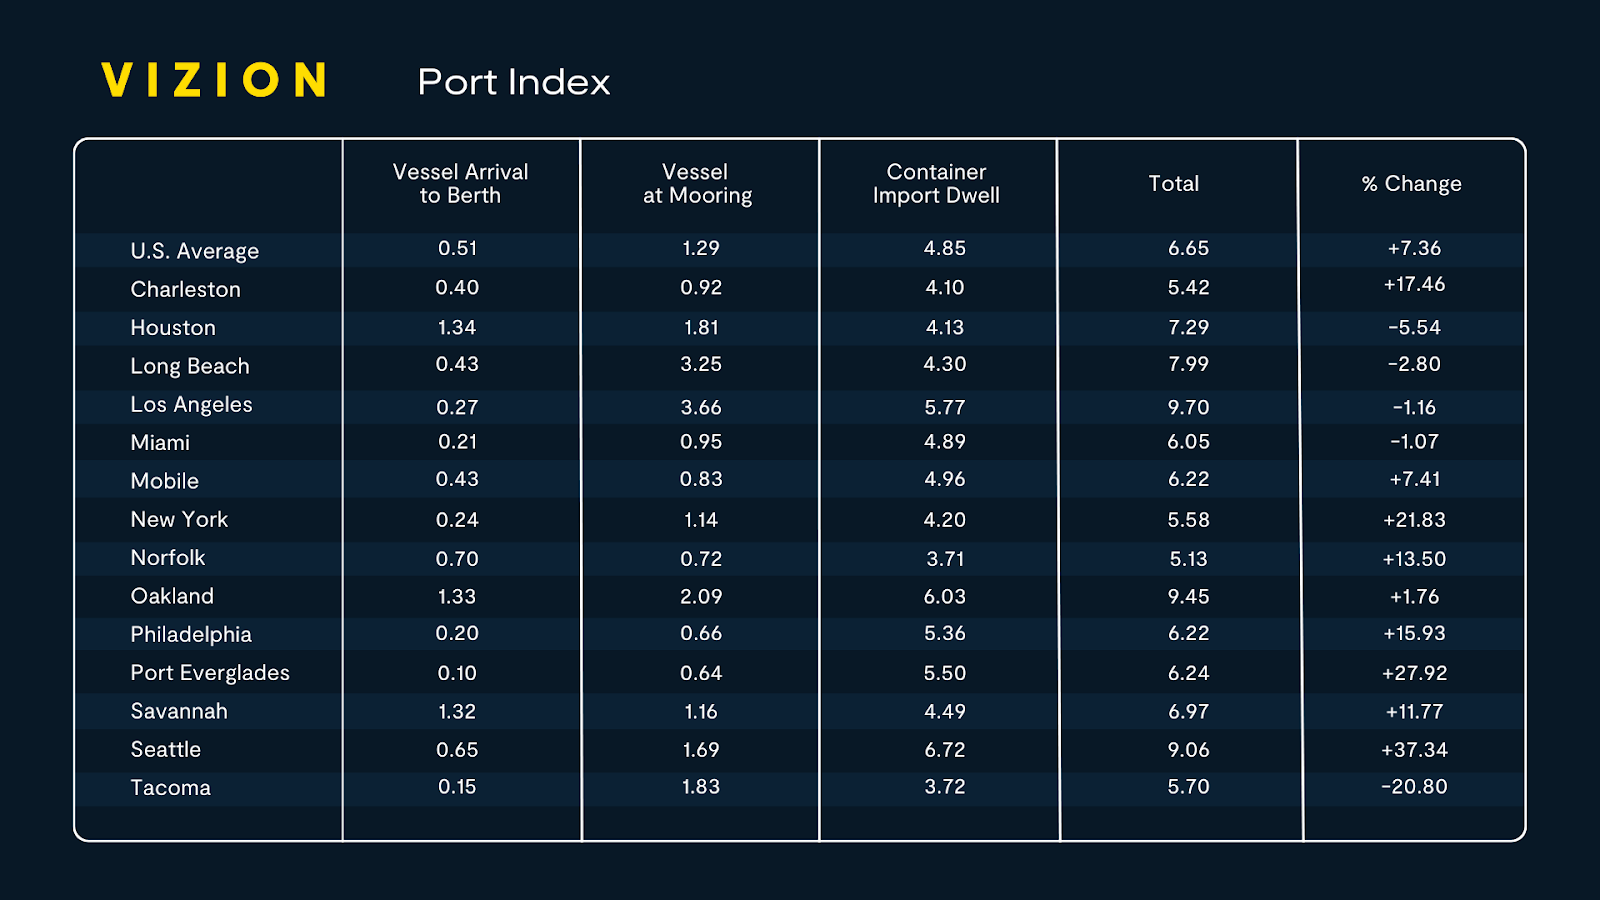
Task: Click Seattle's +37.34 percent change value
Action: 1414,750
